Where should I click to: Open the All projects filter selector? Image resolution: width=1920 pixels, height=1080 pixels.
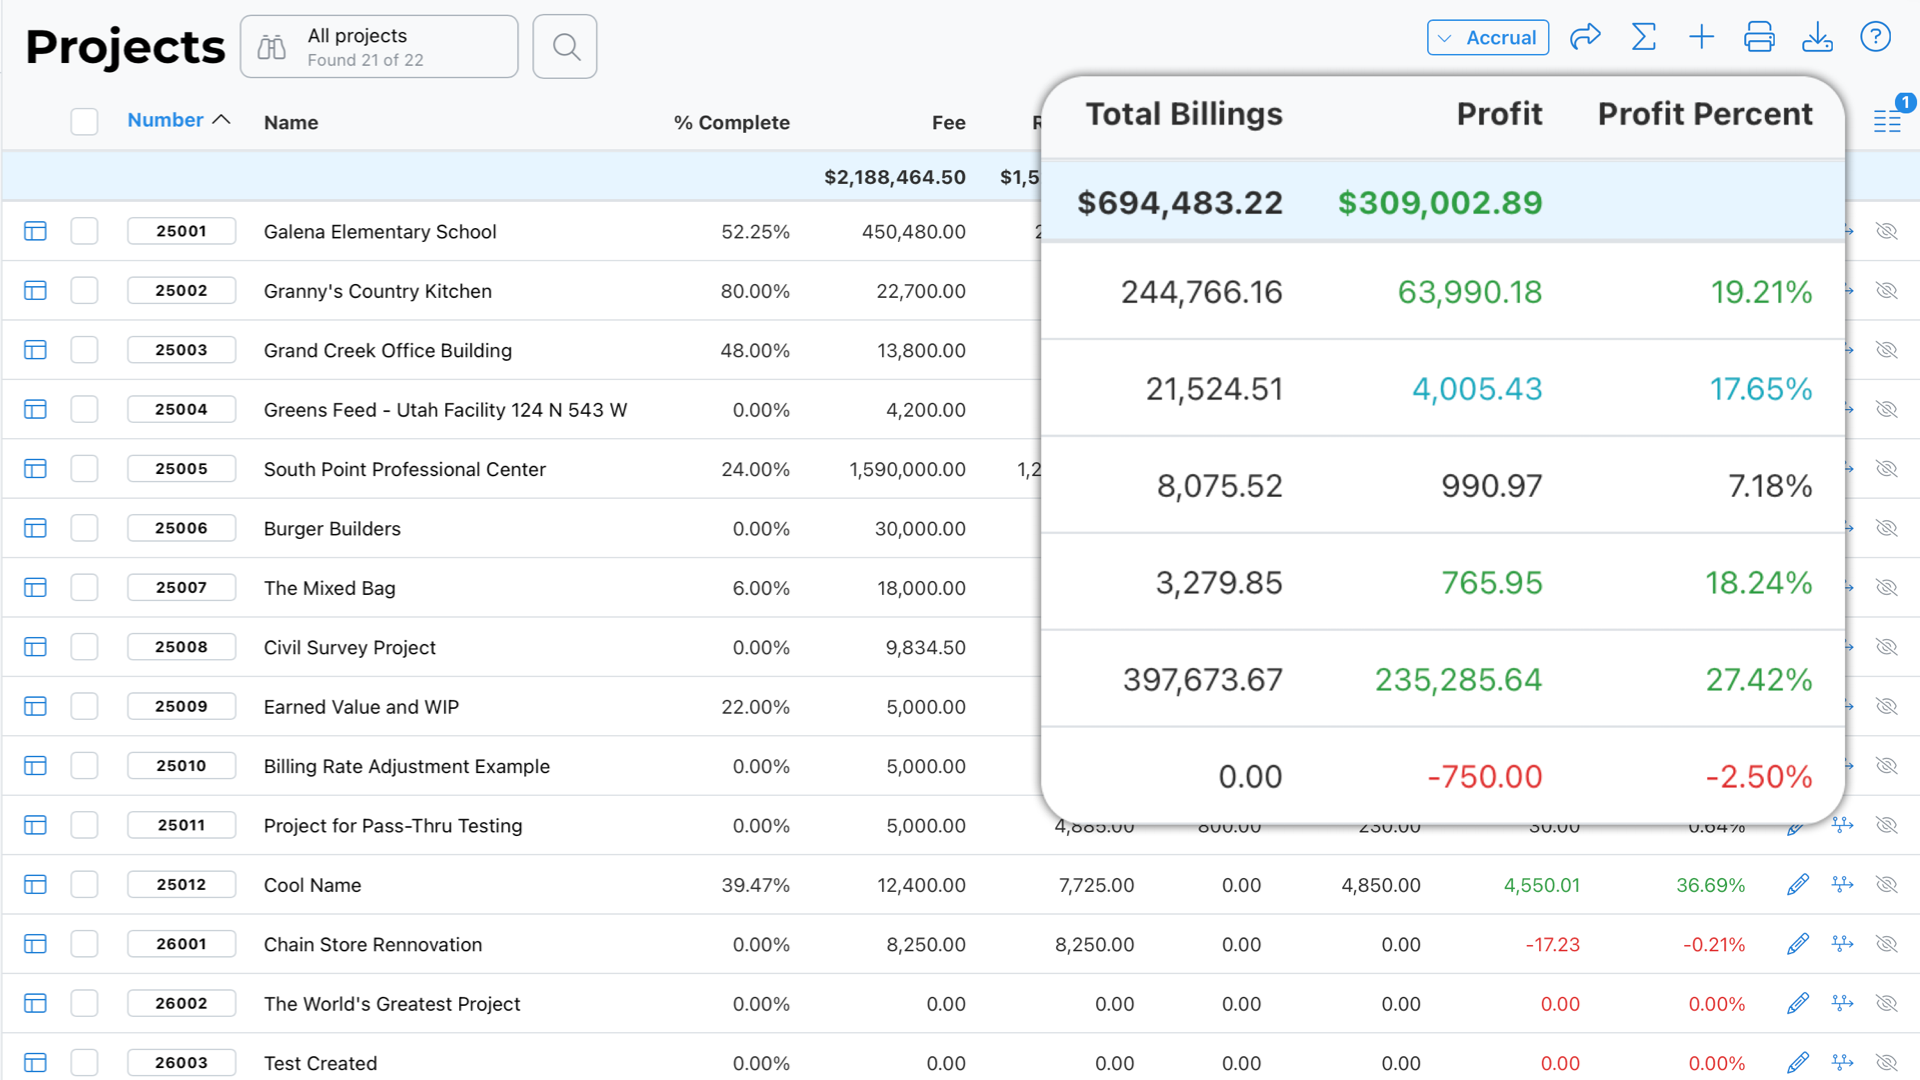click(x=378, y=46)
